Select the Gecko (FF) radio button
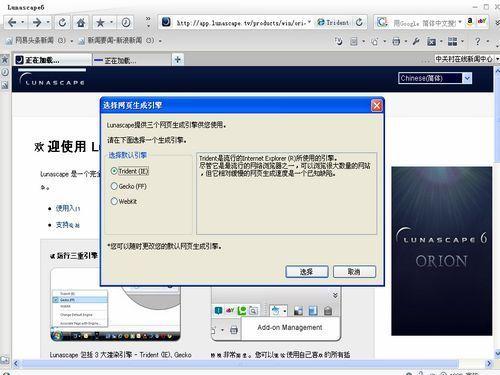 coord(114,186)
